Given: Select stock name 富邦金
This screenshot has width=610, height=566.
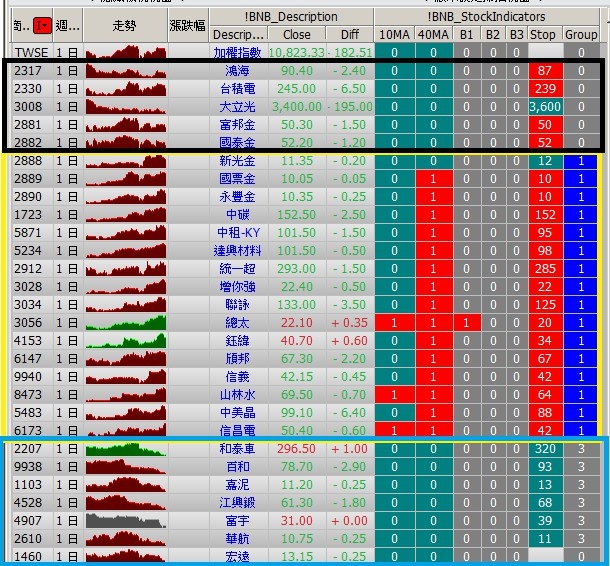Looking at the screenshot, I should click(x=237, y=124).
